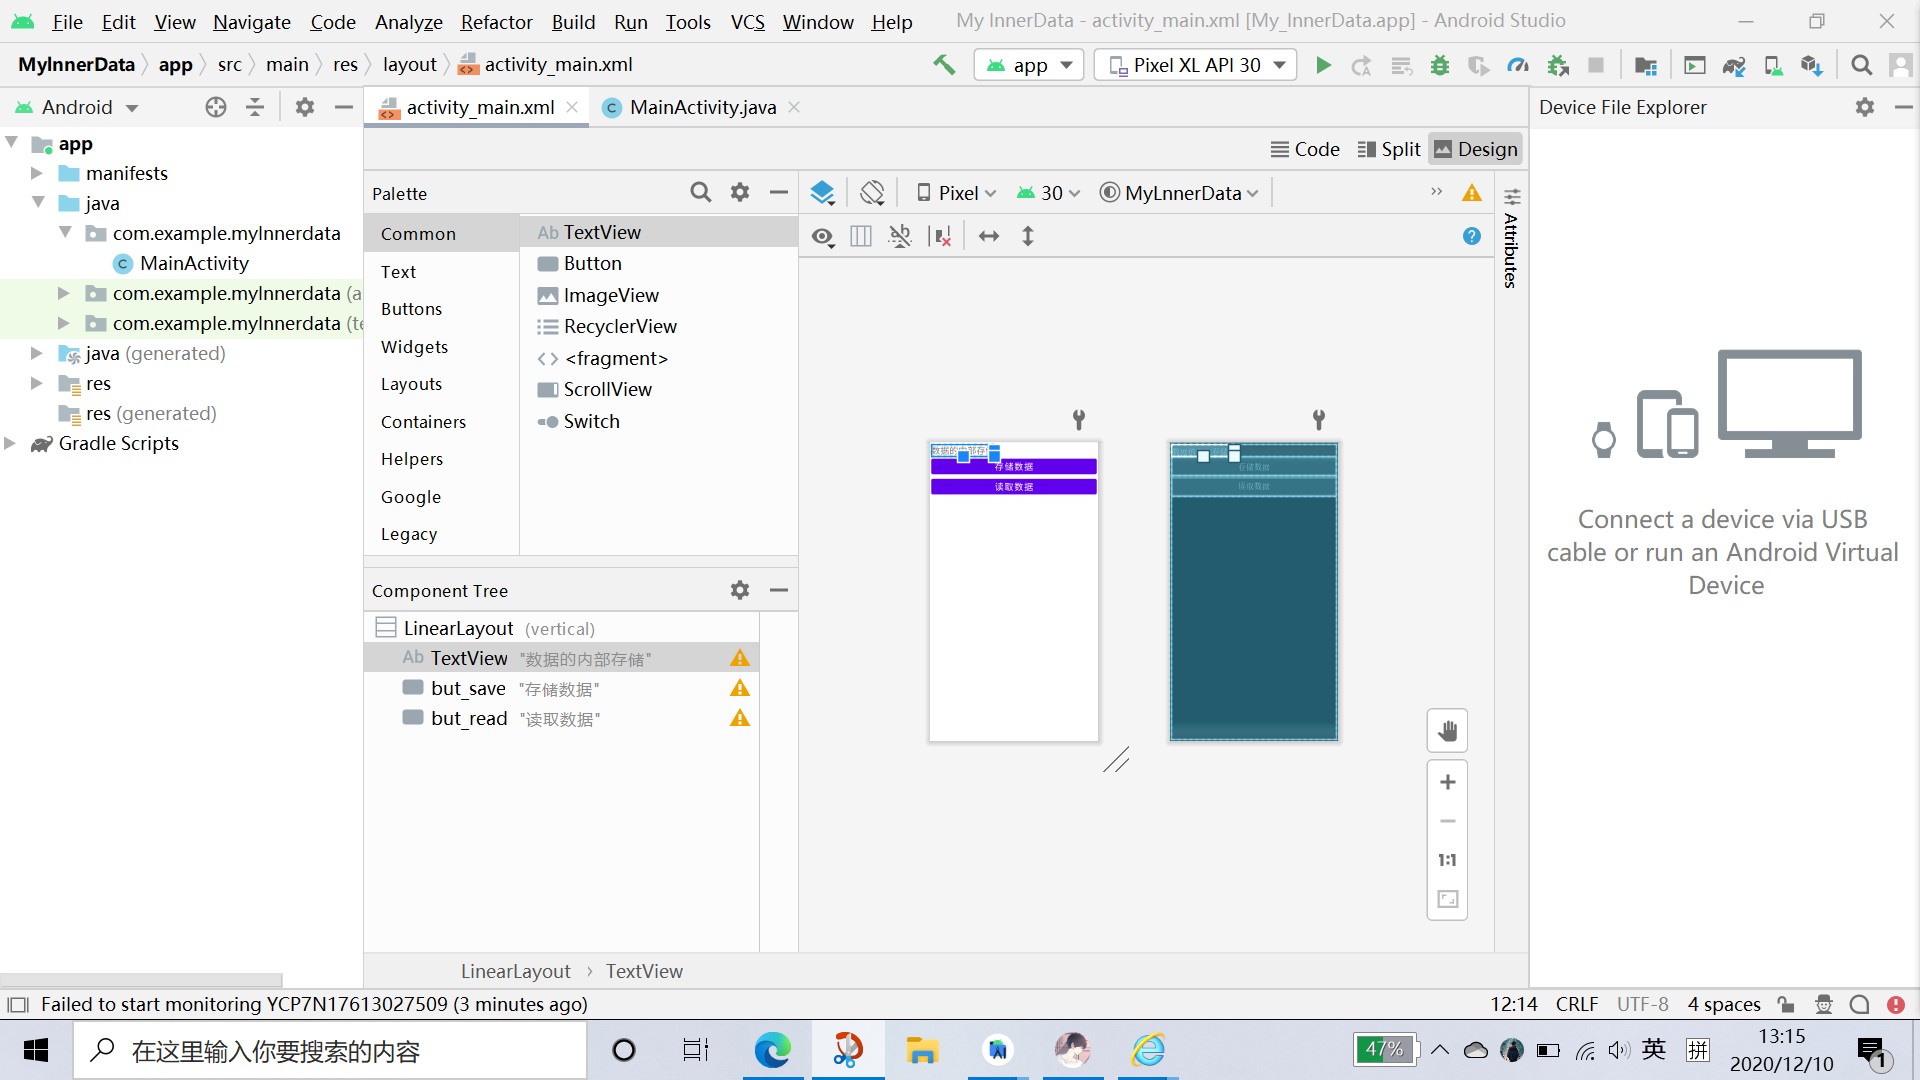Click the Orientation for Preview icon
The image size is (1920, 1080).
872,193
